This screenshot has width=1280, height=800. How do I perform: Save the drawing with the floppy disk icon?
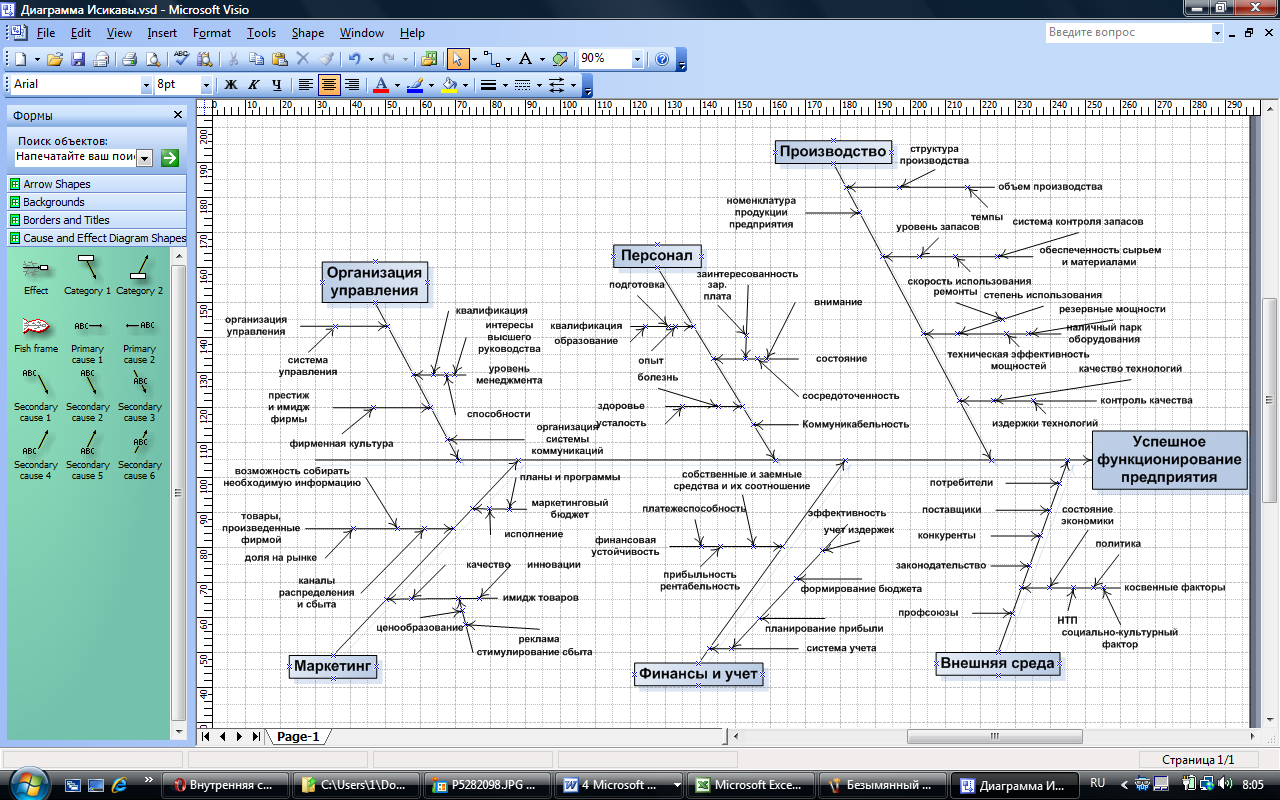coord(78,59)
